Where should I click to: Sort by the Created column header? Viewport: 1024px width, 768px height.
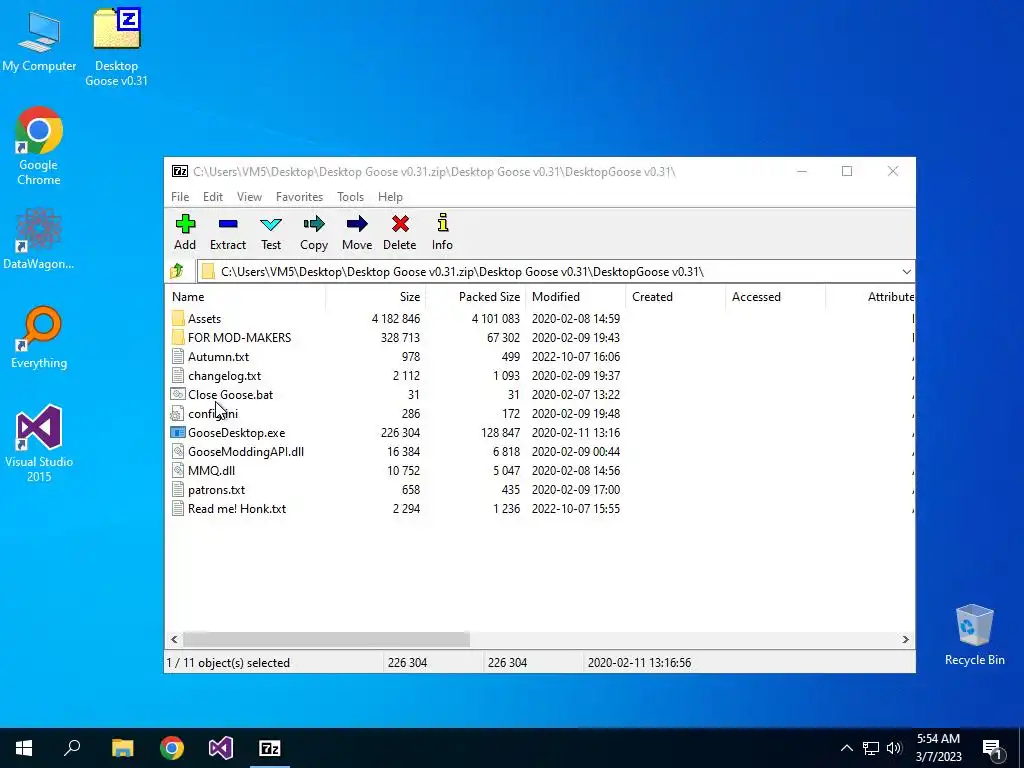click(x=675, y=296)
